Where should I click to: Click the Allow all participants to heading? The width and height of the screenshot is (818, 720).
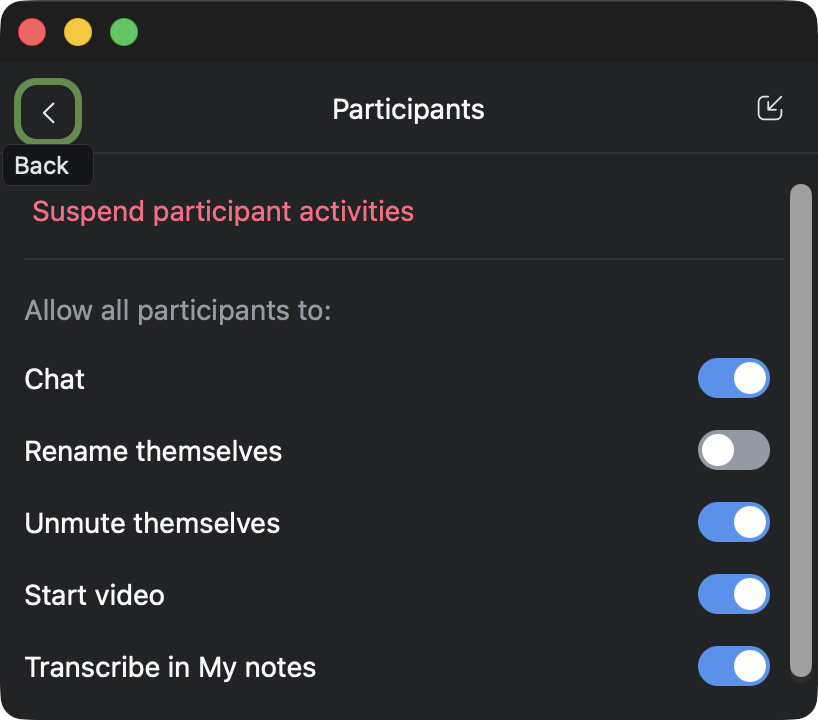coord(177,311)
